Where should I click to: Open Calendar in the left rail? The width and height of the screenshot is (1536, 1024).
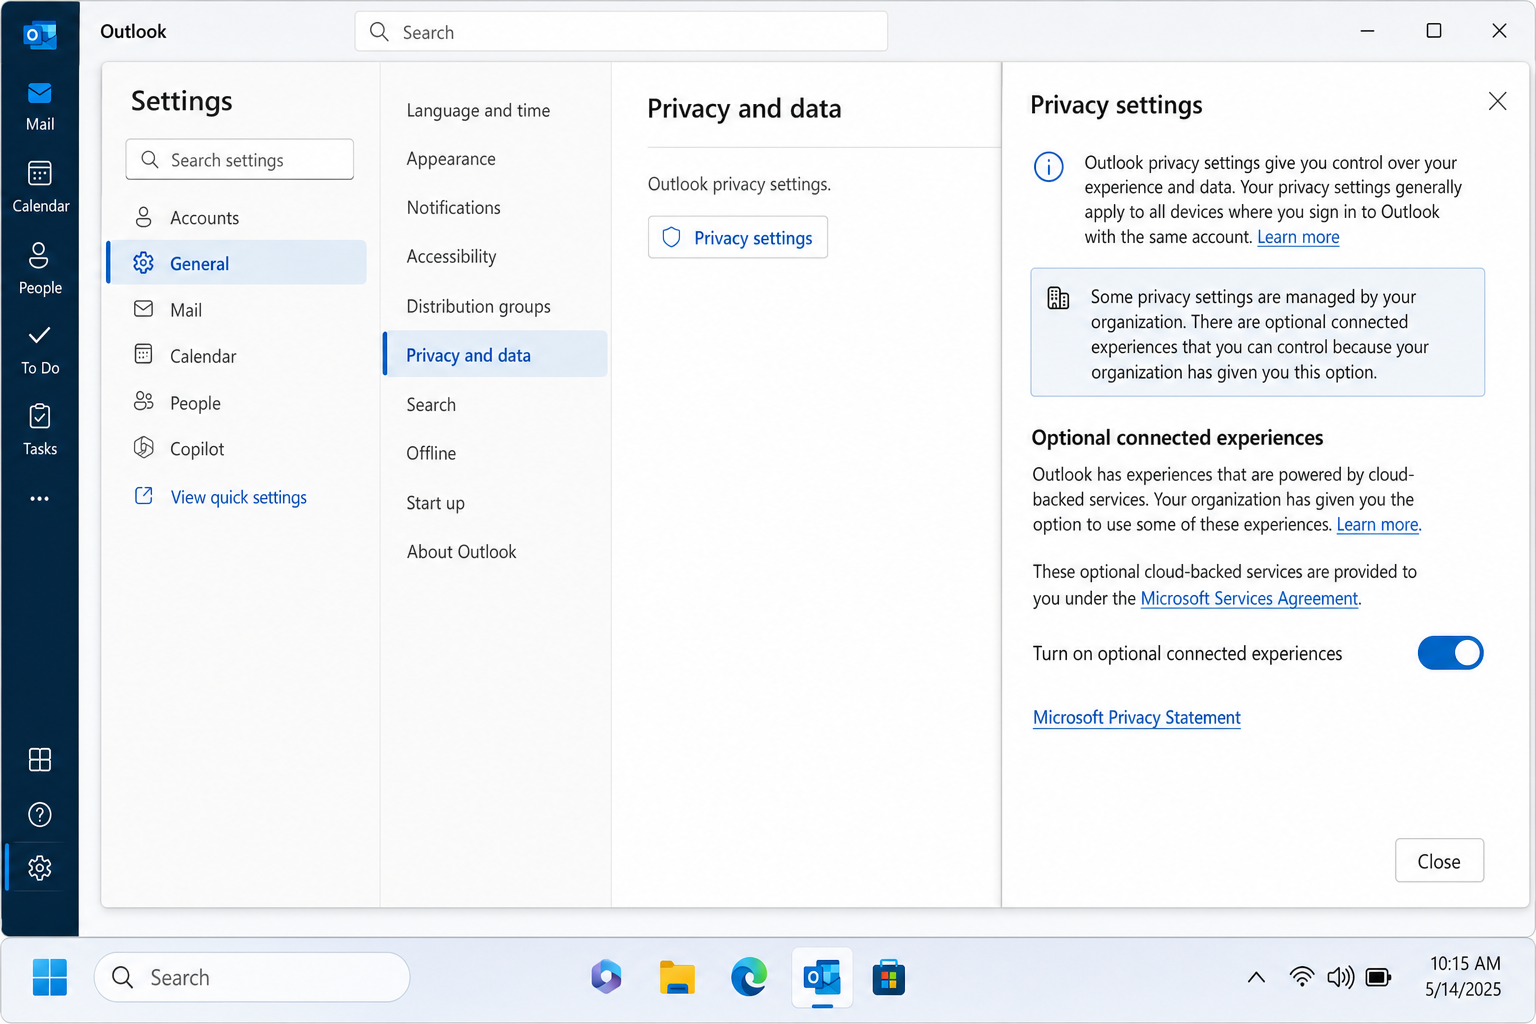[40, 187]
